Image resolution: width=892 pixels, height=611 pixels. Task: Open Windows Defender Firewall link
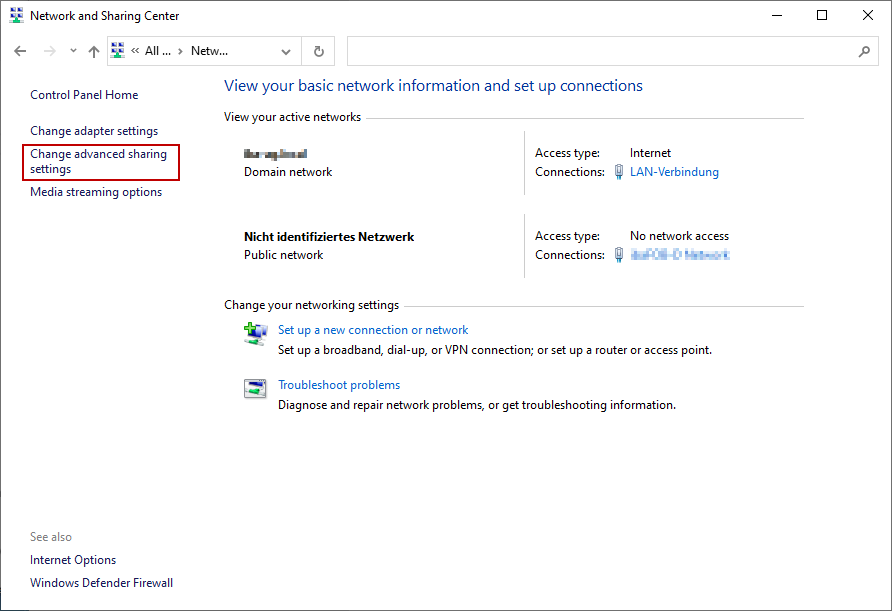[x=101, y=583]
